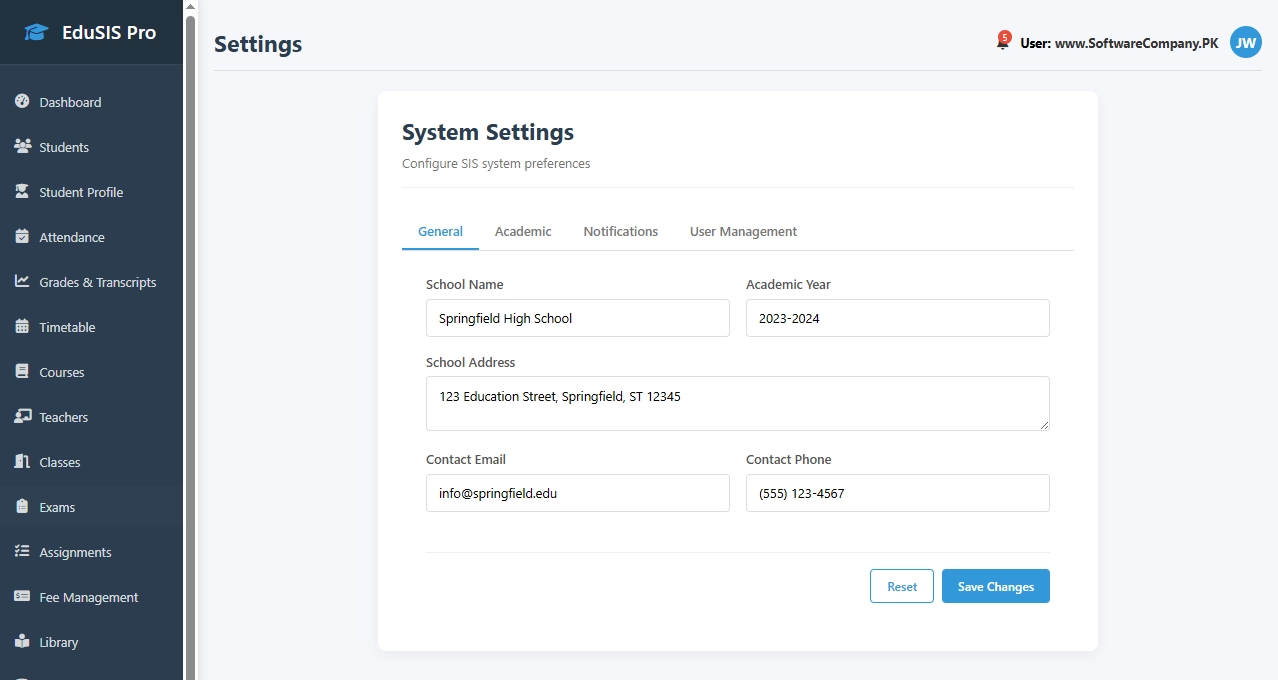The image size is (1278, 680).
Task: Open the Dashboard section
Action: (x=70, y=102)
